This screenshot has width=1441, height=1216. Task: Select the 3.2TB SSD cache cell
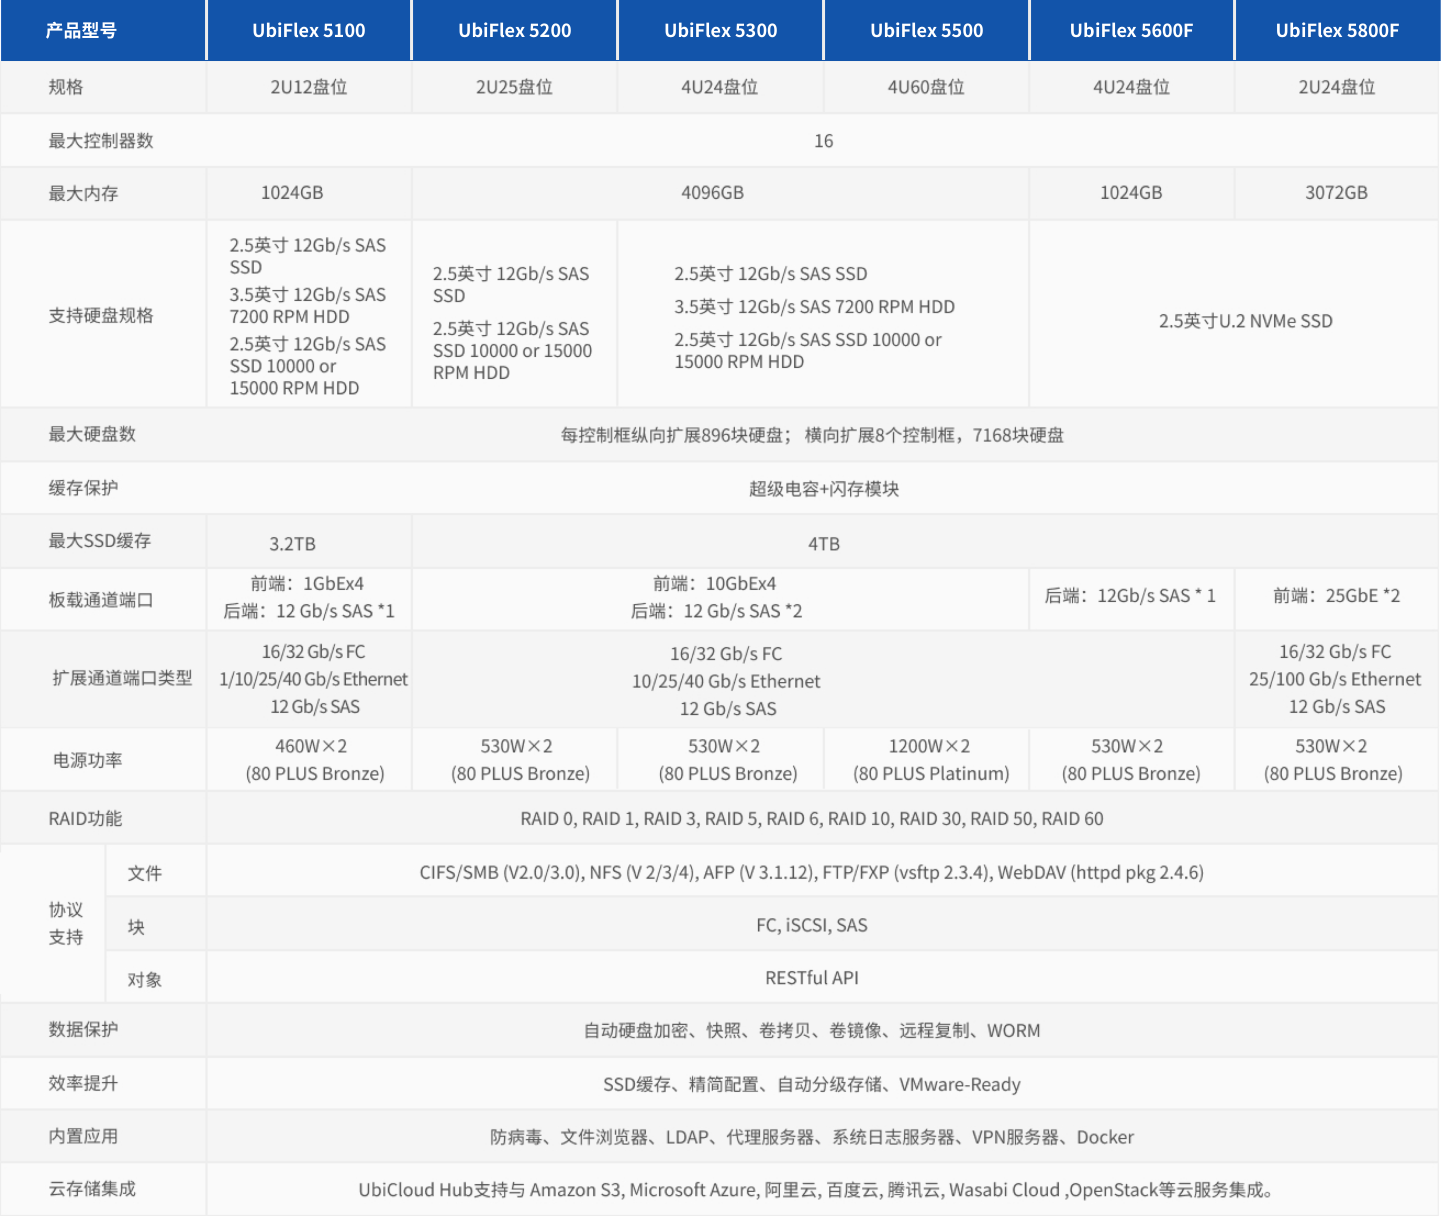coord(292,544)
